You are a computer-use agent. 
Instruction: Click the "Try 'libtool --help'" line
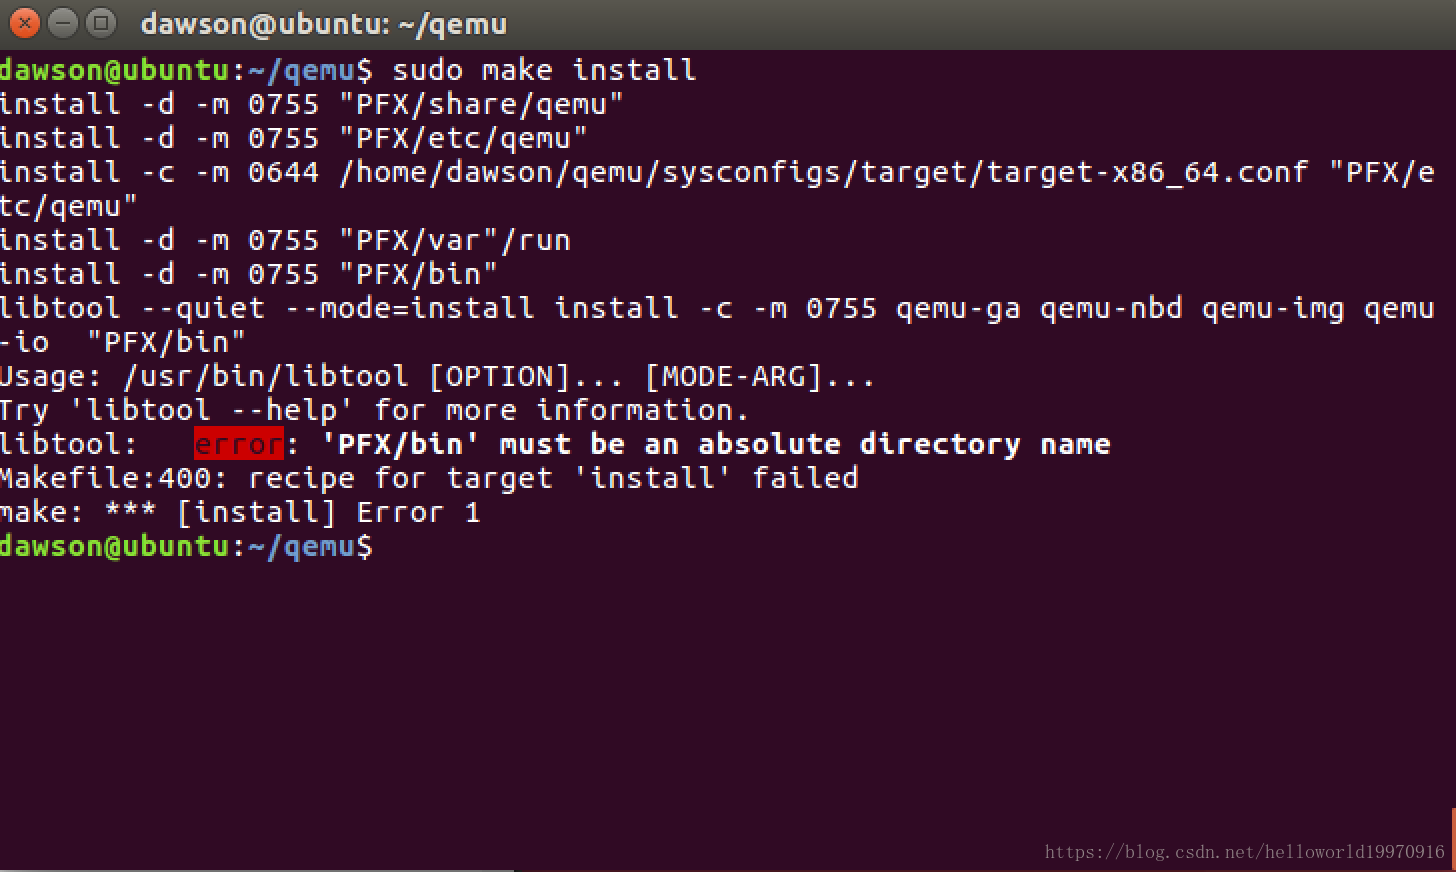tap(375, 410)
